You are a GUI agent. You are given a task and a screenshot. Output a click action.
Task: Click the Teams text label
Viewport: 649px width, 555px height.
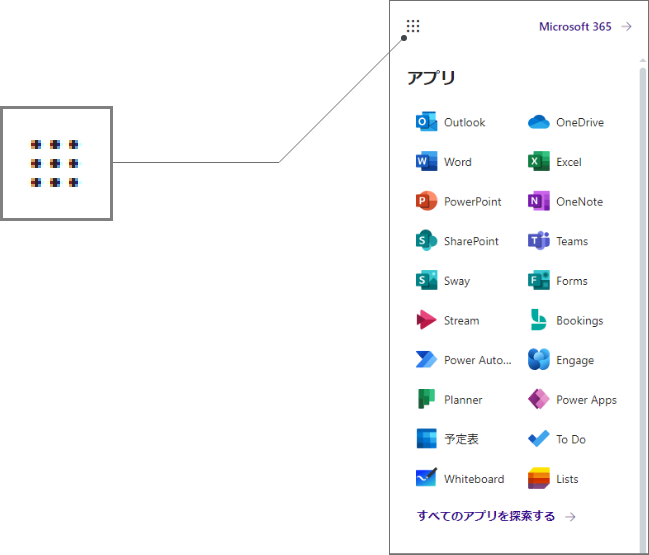coord(572,241)
